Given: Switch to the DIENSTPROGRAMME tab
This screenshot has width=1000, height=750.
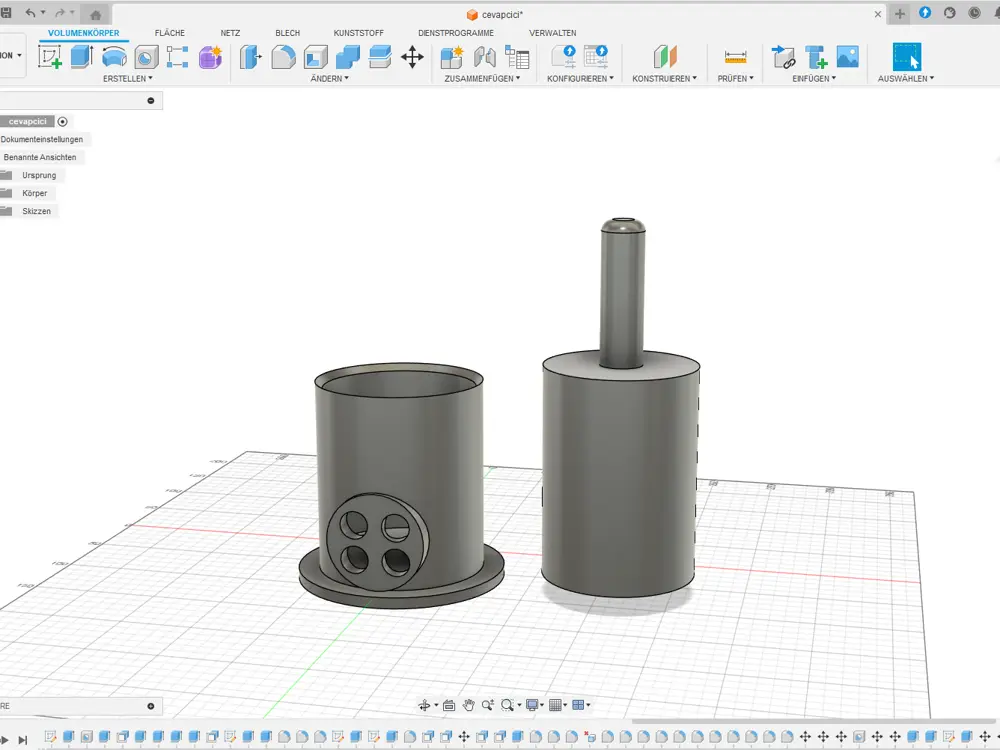Looking at the screenshot, I should pos(456,33).
